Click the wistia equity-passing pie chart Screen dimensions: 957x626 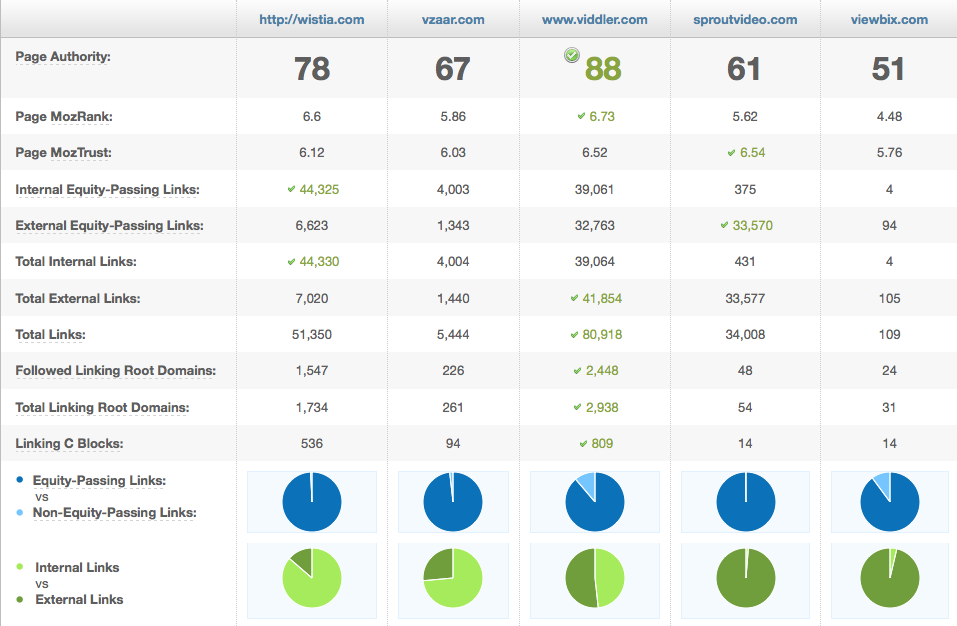[312, 502]
